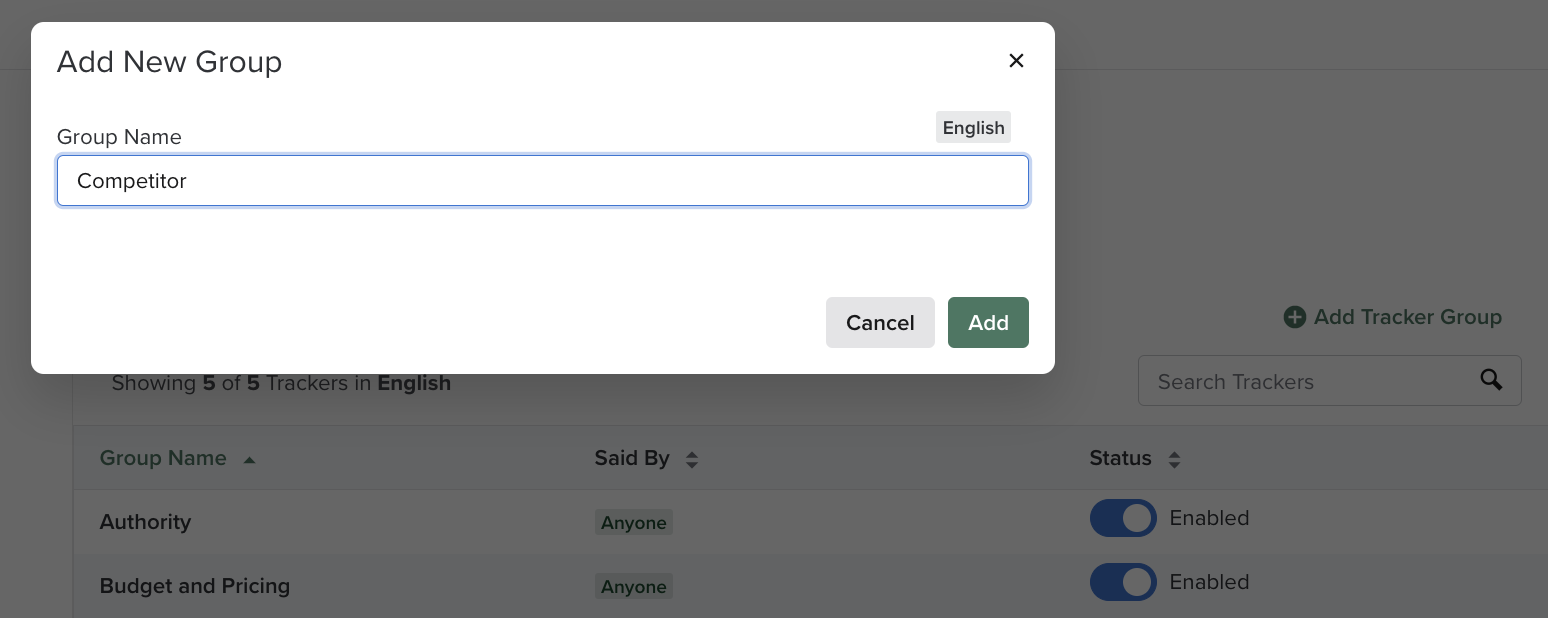
Task: Select the Group Name column header
Action: pos(163,458)
